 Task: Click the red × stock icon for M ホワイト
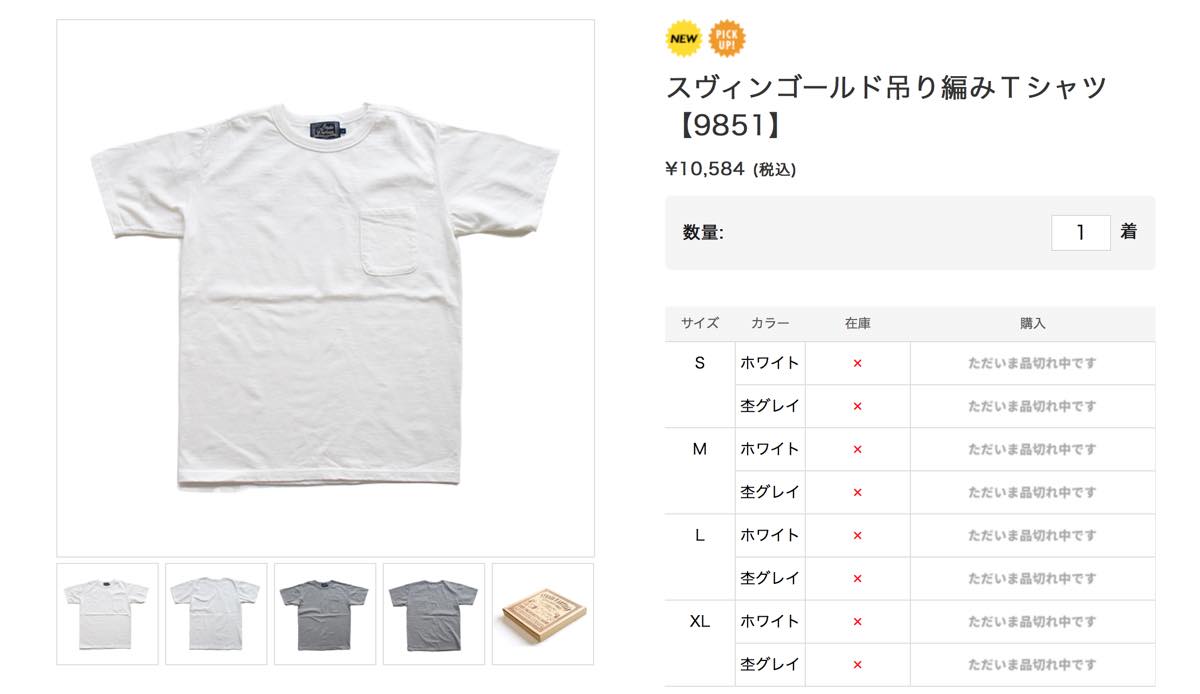(x=857, y=450)
